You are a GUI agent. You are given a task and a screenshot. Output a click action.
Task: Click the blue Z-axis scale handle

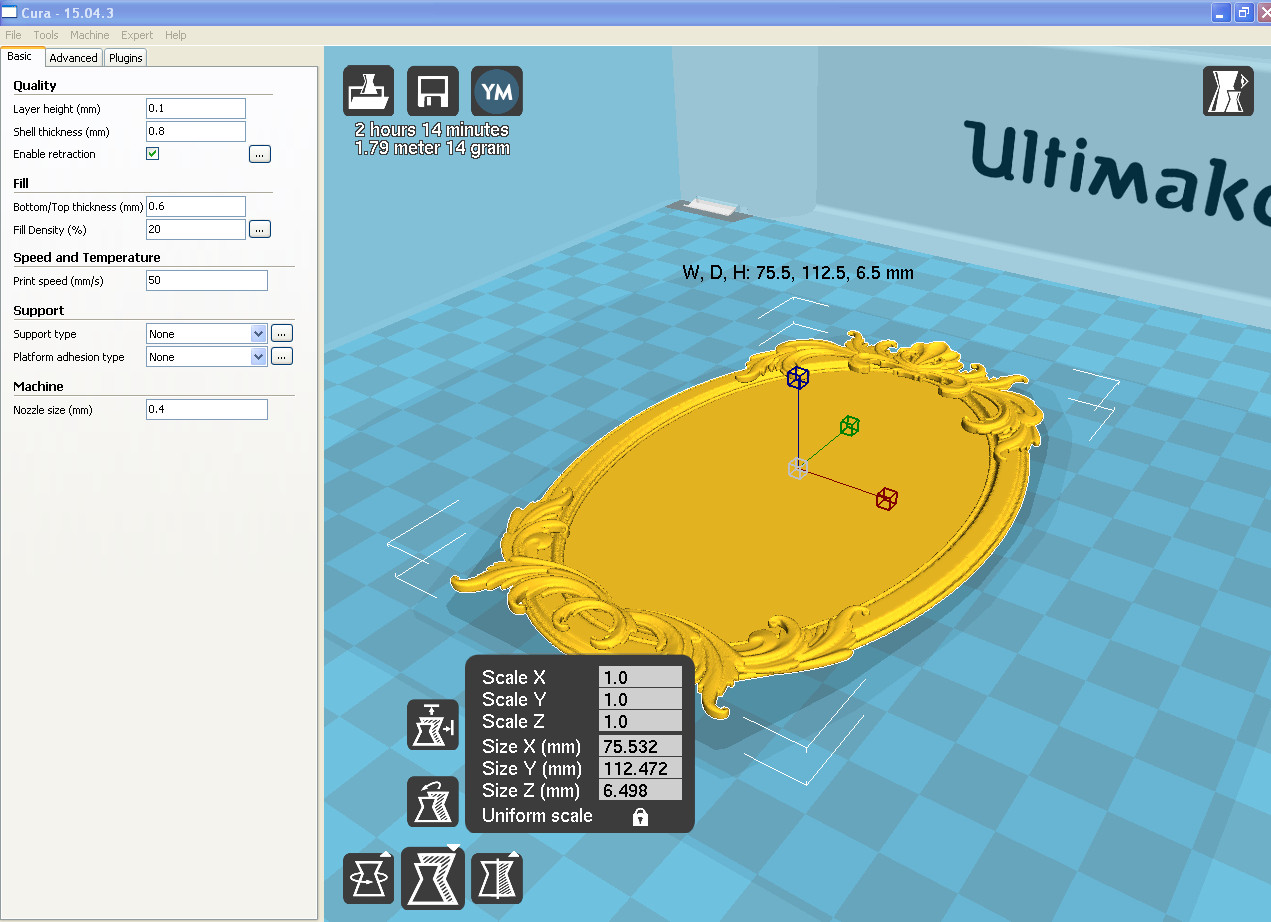click(797, 377)
